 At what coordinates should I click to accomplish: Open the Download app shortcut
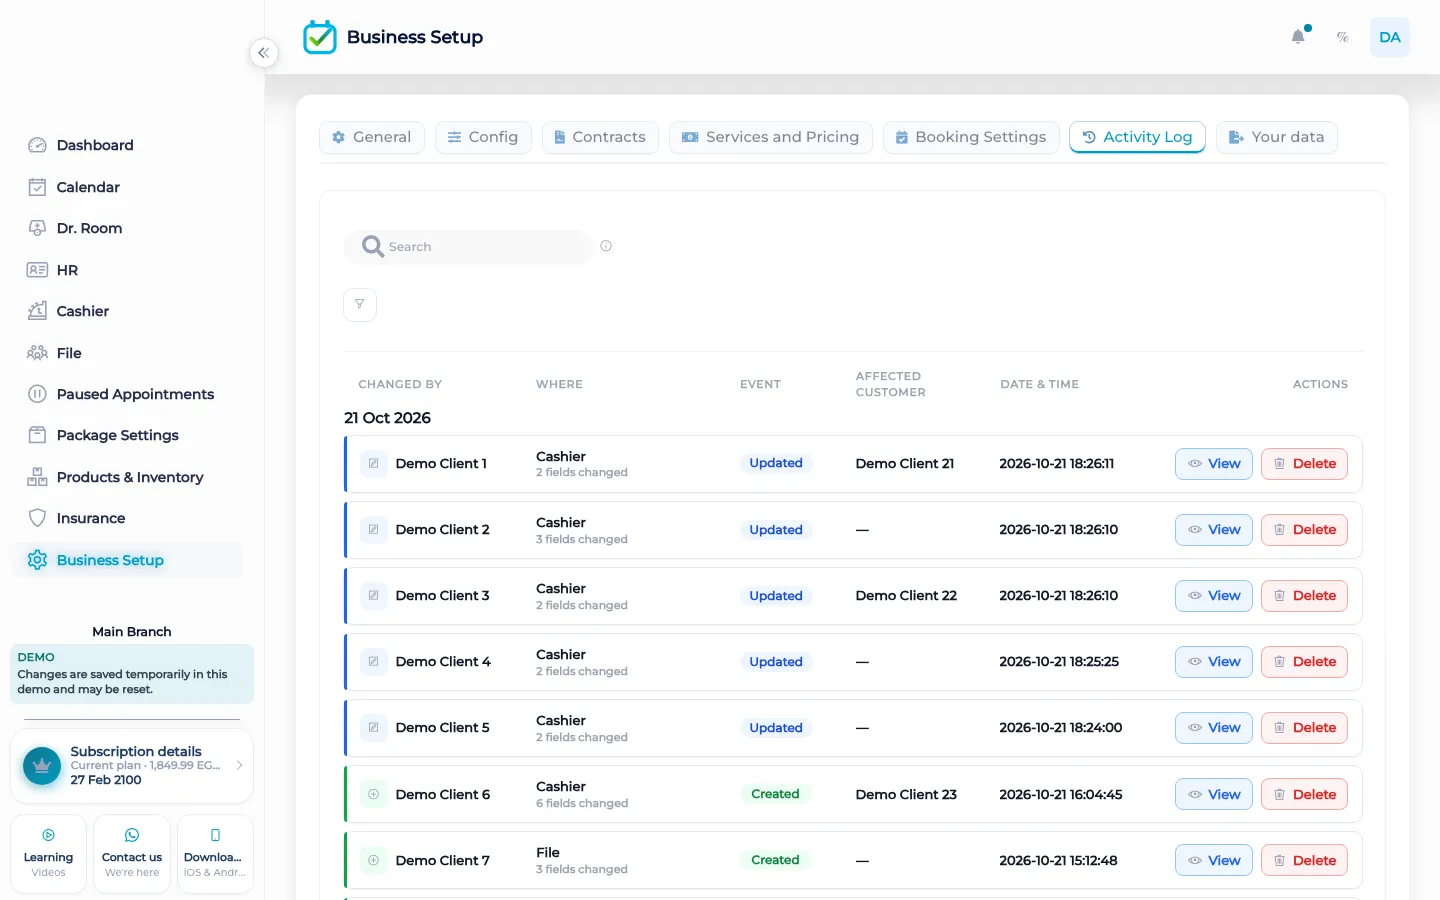click(215, 854)
